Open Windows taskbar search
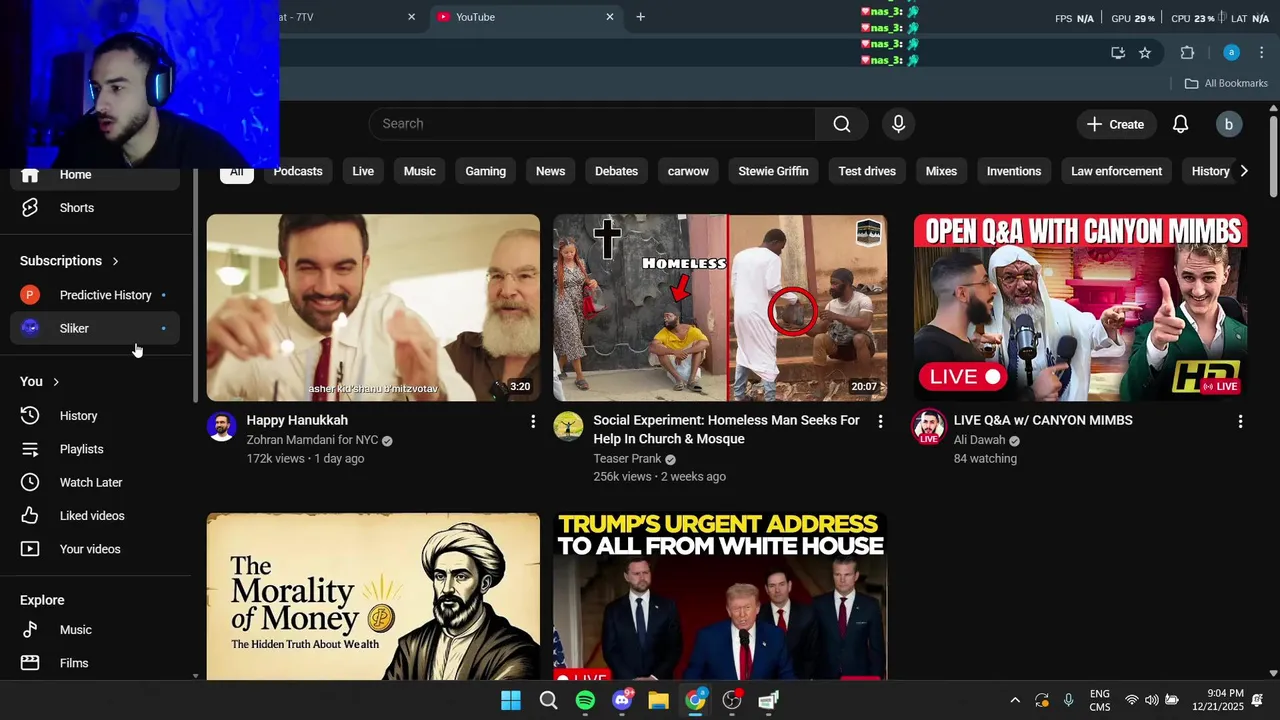 tap(548, 700)
